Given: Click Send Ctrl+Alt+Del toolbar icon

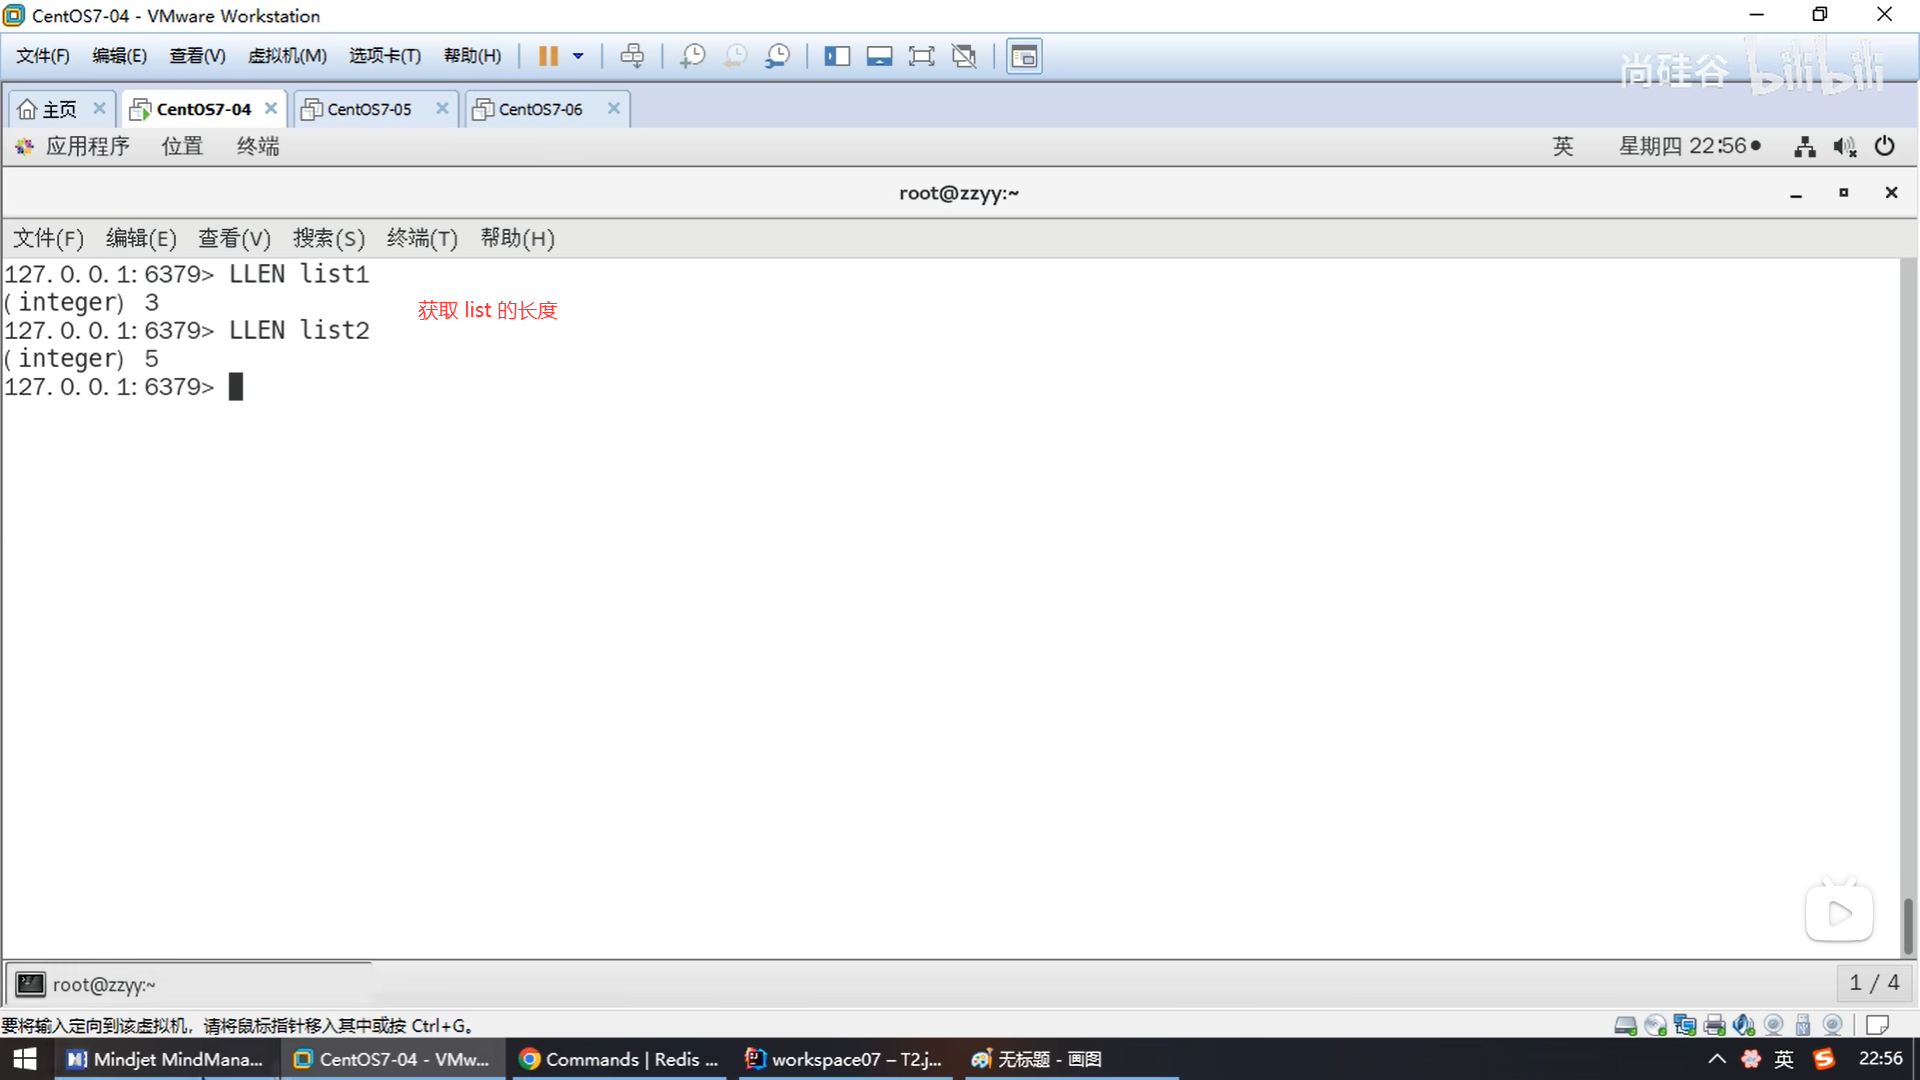Looking at the screenshot, I should (x=632, y=56).
